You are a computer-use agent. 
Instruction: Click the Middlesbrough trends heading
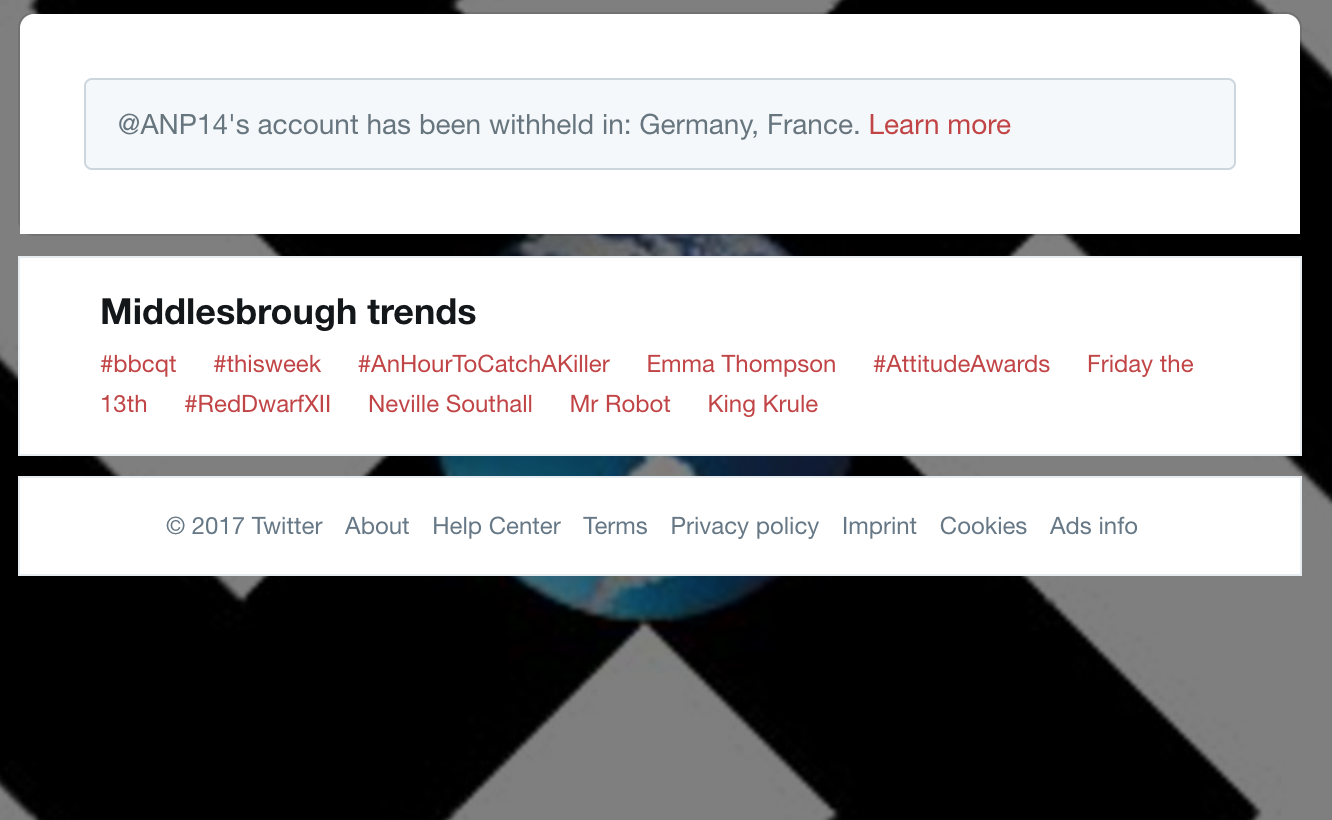288,312
